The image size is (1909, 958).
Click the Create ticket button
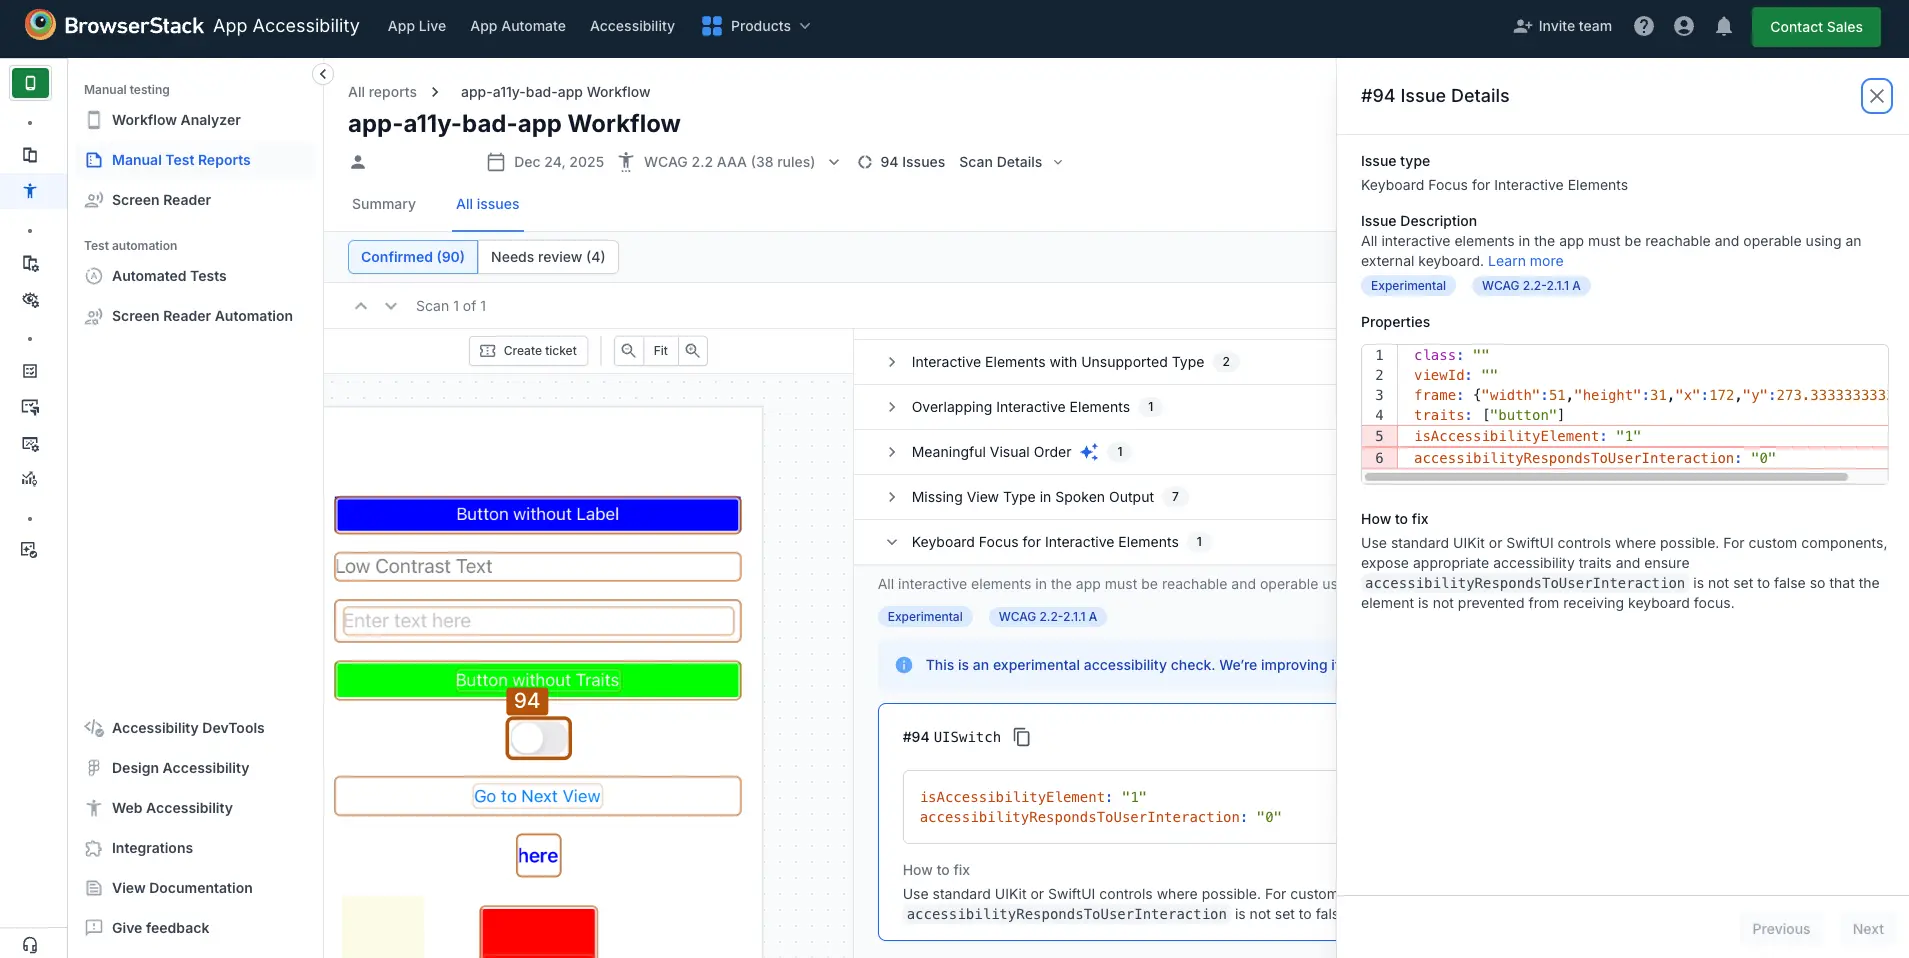pyautogui.click(x=528, y=351)
